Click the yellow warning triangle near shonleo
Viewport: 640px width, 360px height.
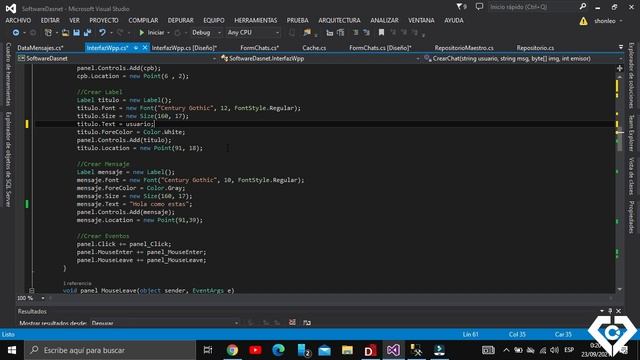583,21
